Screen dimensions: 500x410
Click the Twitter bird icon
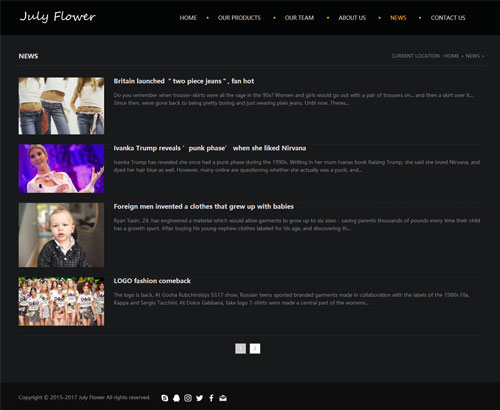pos(200,398)
